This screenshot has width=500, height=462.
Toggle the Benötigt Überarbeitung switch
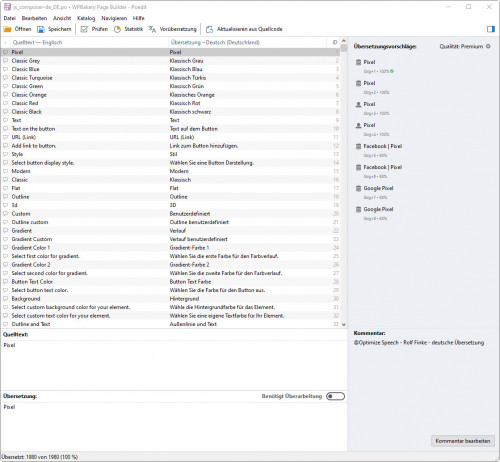tap(335, 396)
